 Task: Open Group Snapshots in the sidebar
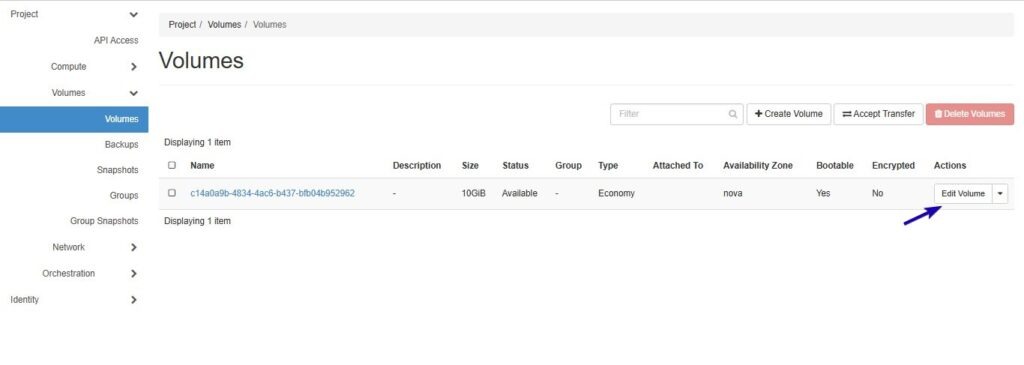pyautogui.click(x=104, y=221)
